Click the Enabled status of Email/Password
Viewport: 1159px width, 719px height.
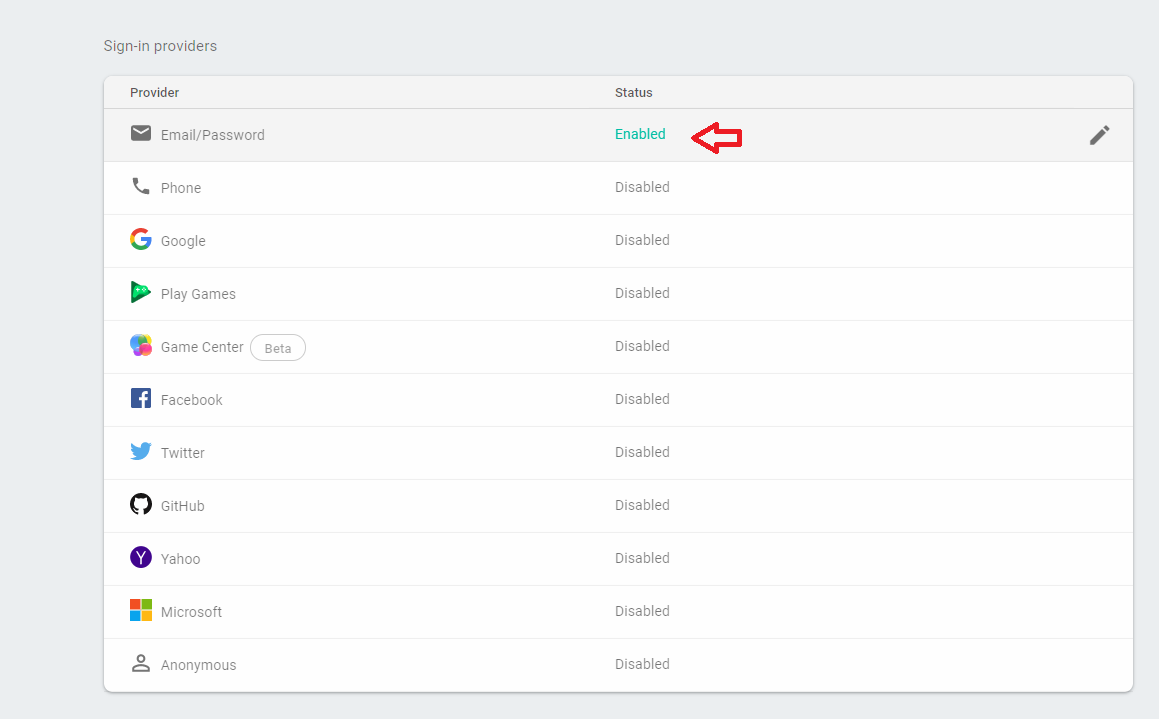(640, 134)
